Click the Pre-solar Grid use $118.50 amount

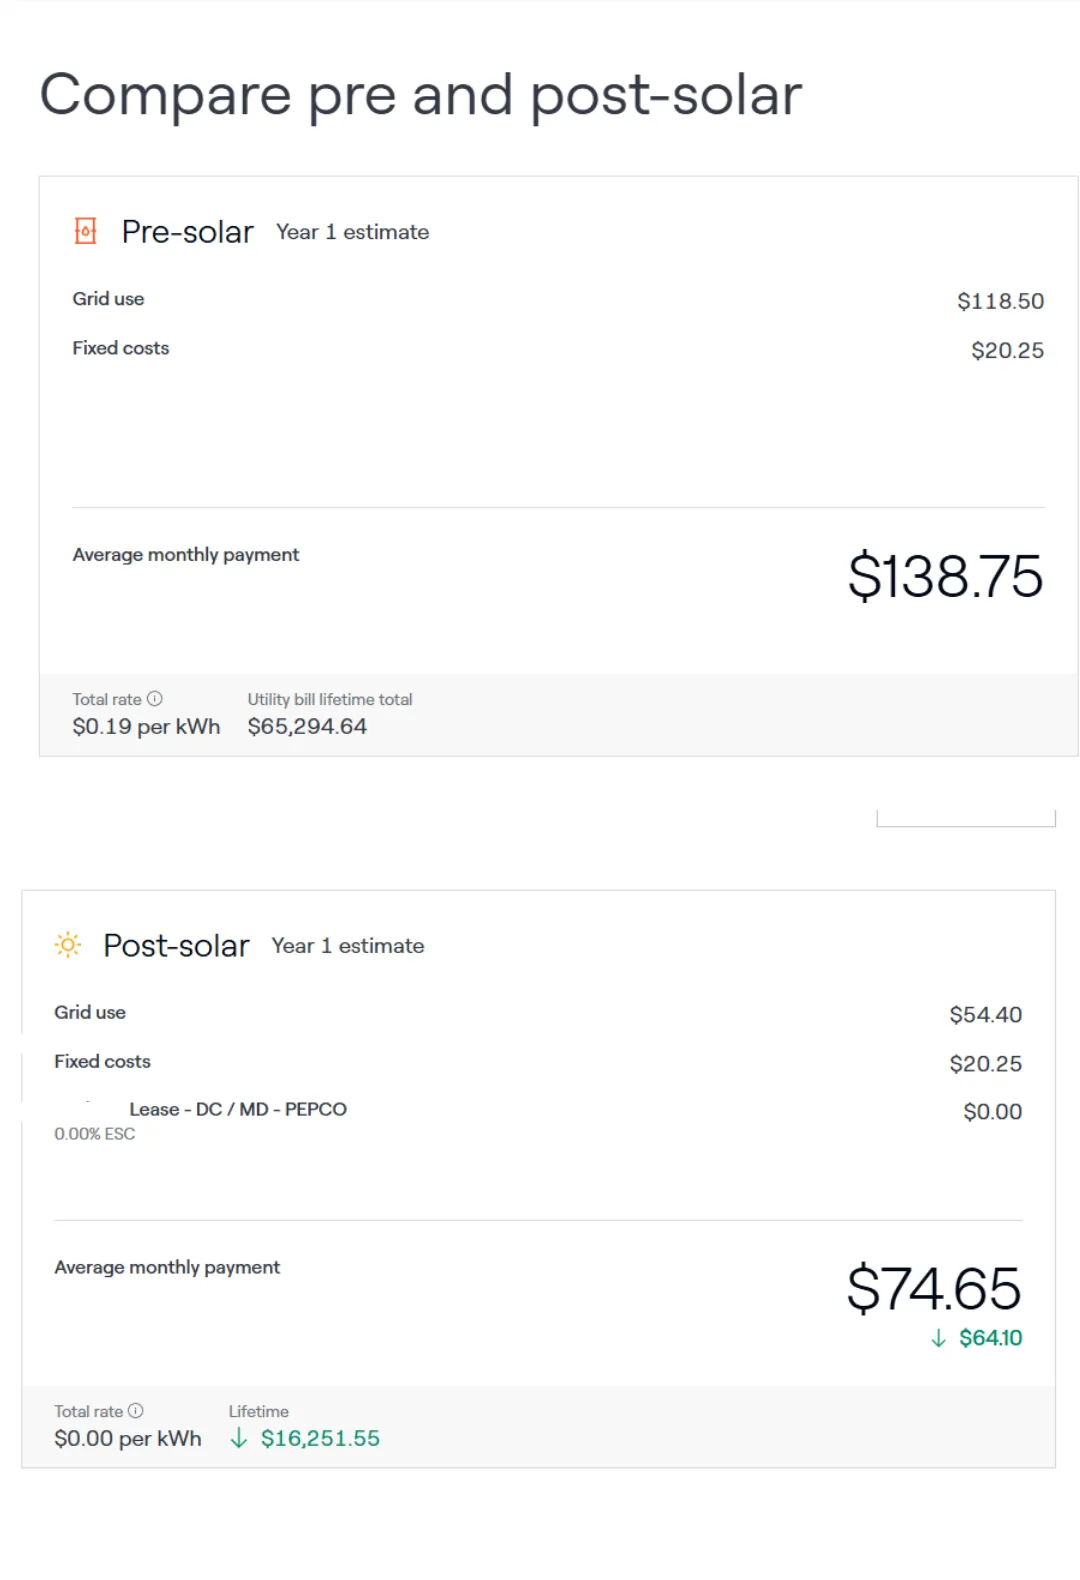click(1000, 301)
